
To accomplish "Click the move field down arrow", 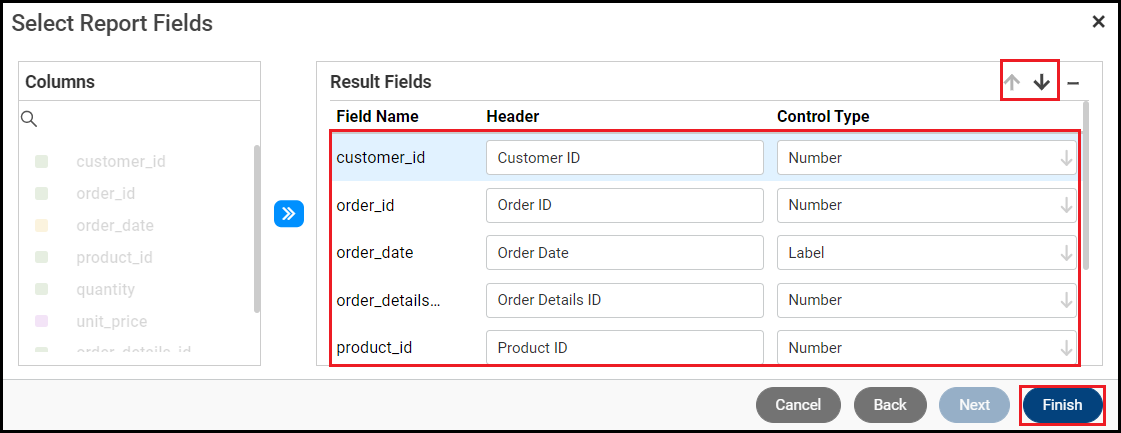I will (x=1042, y=83).
